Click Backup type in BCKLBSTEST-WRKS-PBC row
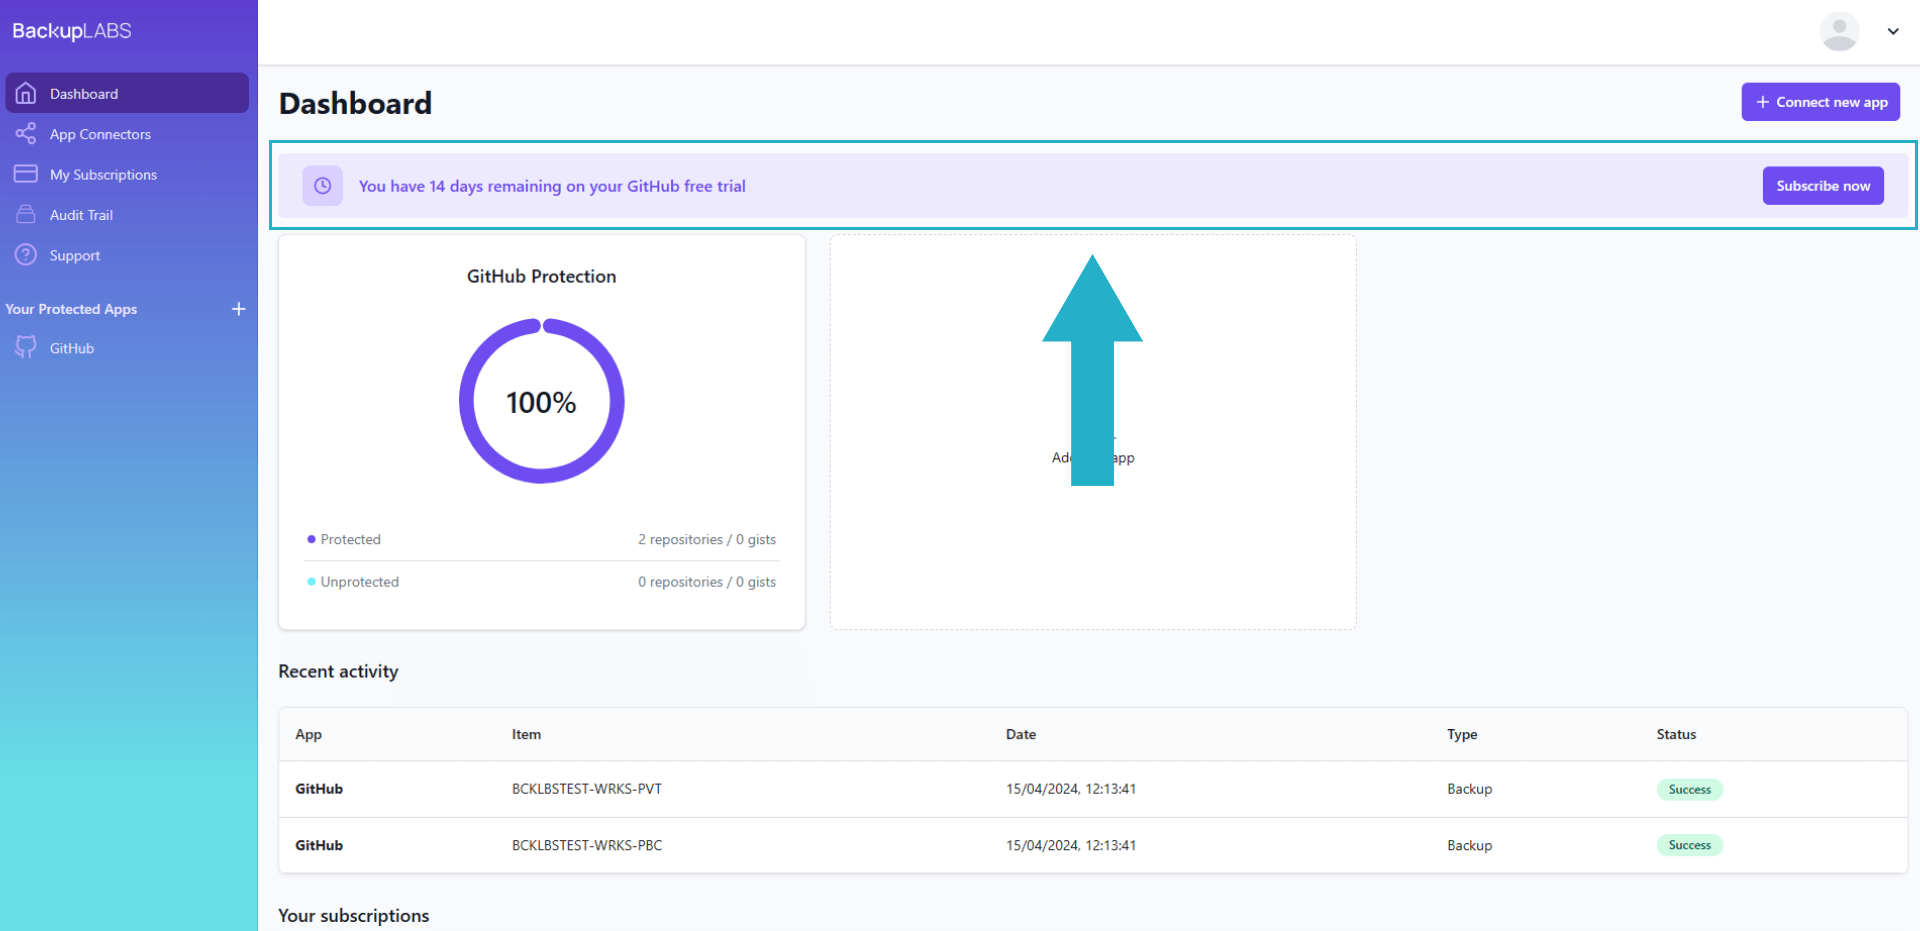Image resolution: width=1920 pixels, height=931 pixels. pos(1469,845)
